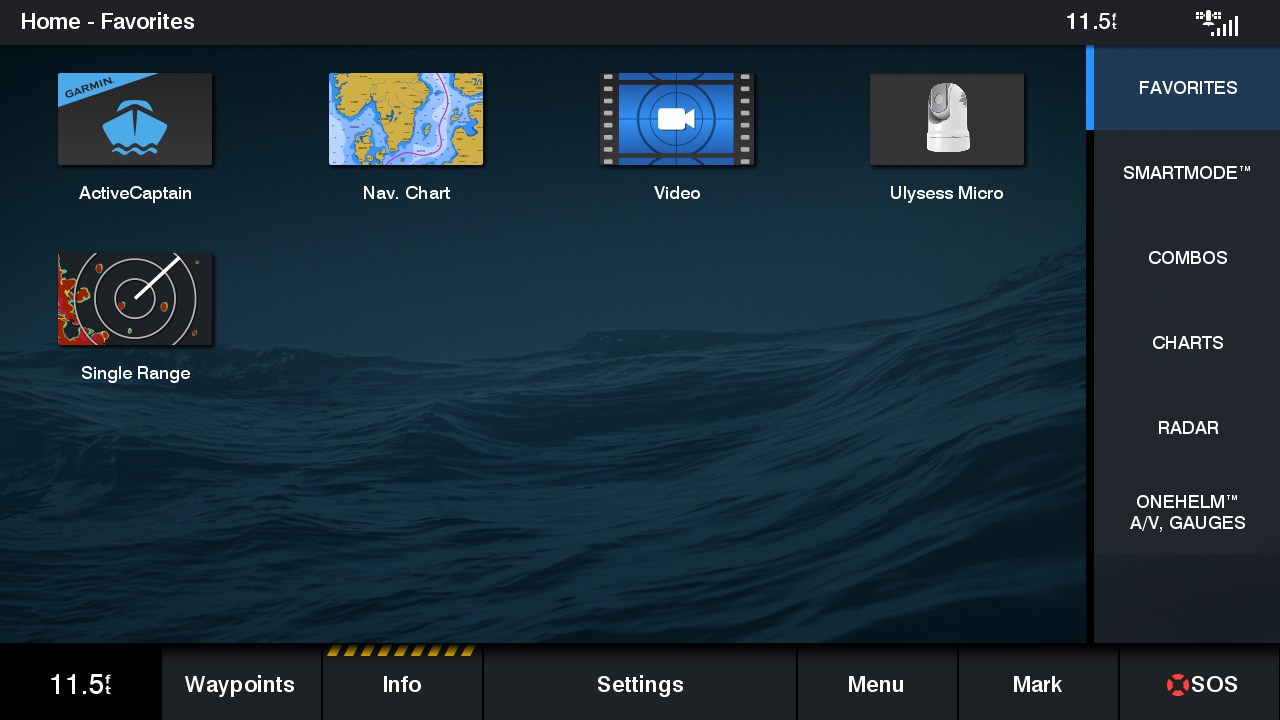The height and width of the screenshot is (720, 1280).
Task: Select the OneHelm A/V, Gauges tab
Action: click(x=1187, y=513)
